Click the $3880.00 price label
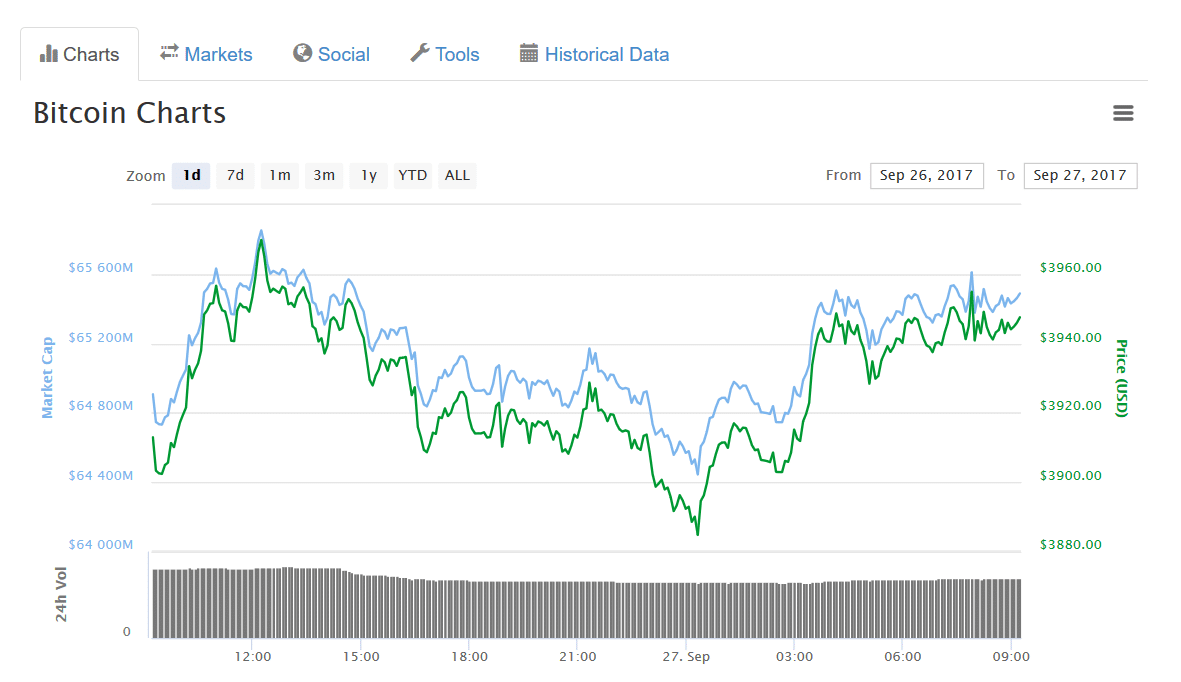Screen dimensions: 1181x682 tap(1070, 544)
